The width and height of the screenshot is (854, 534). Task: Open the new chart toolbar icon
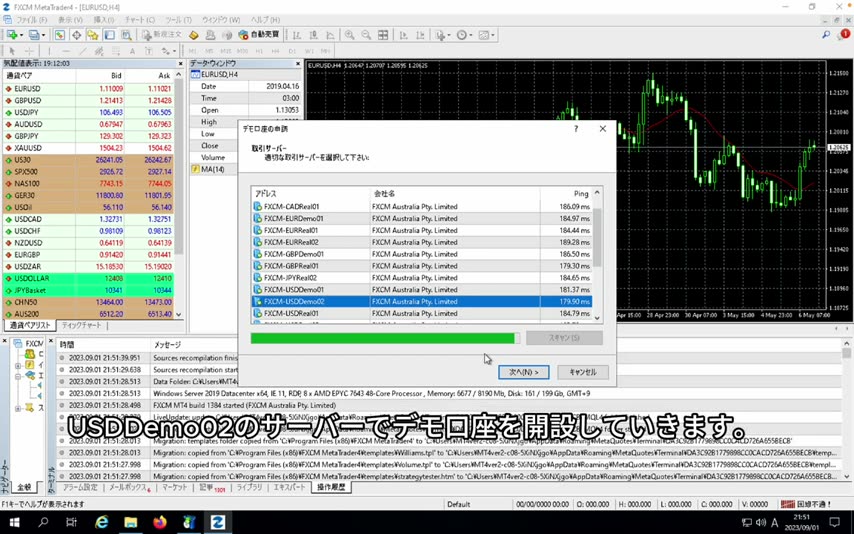click(x=12, y=35)
